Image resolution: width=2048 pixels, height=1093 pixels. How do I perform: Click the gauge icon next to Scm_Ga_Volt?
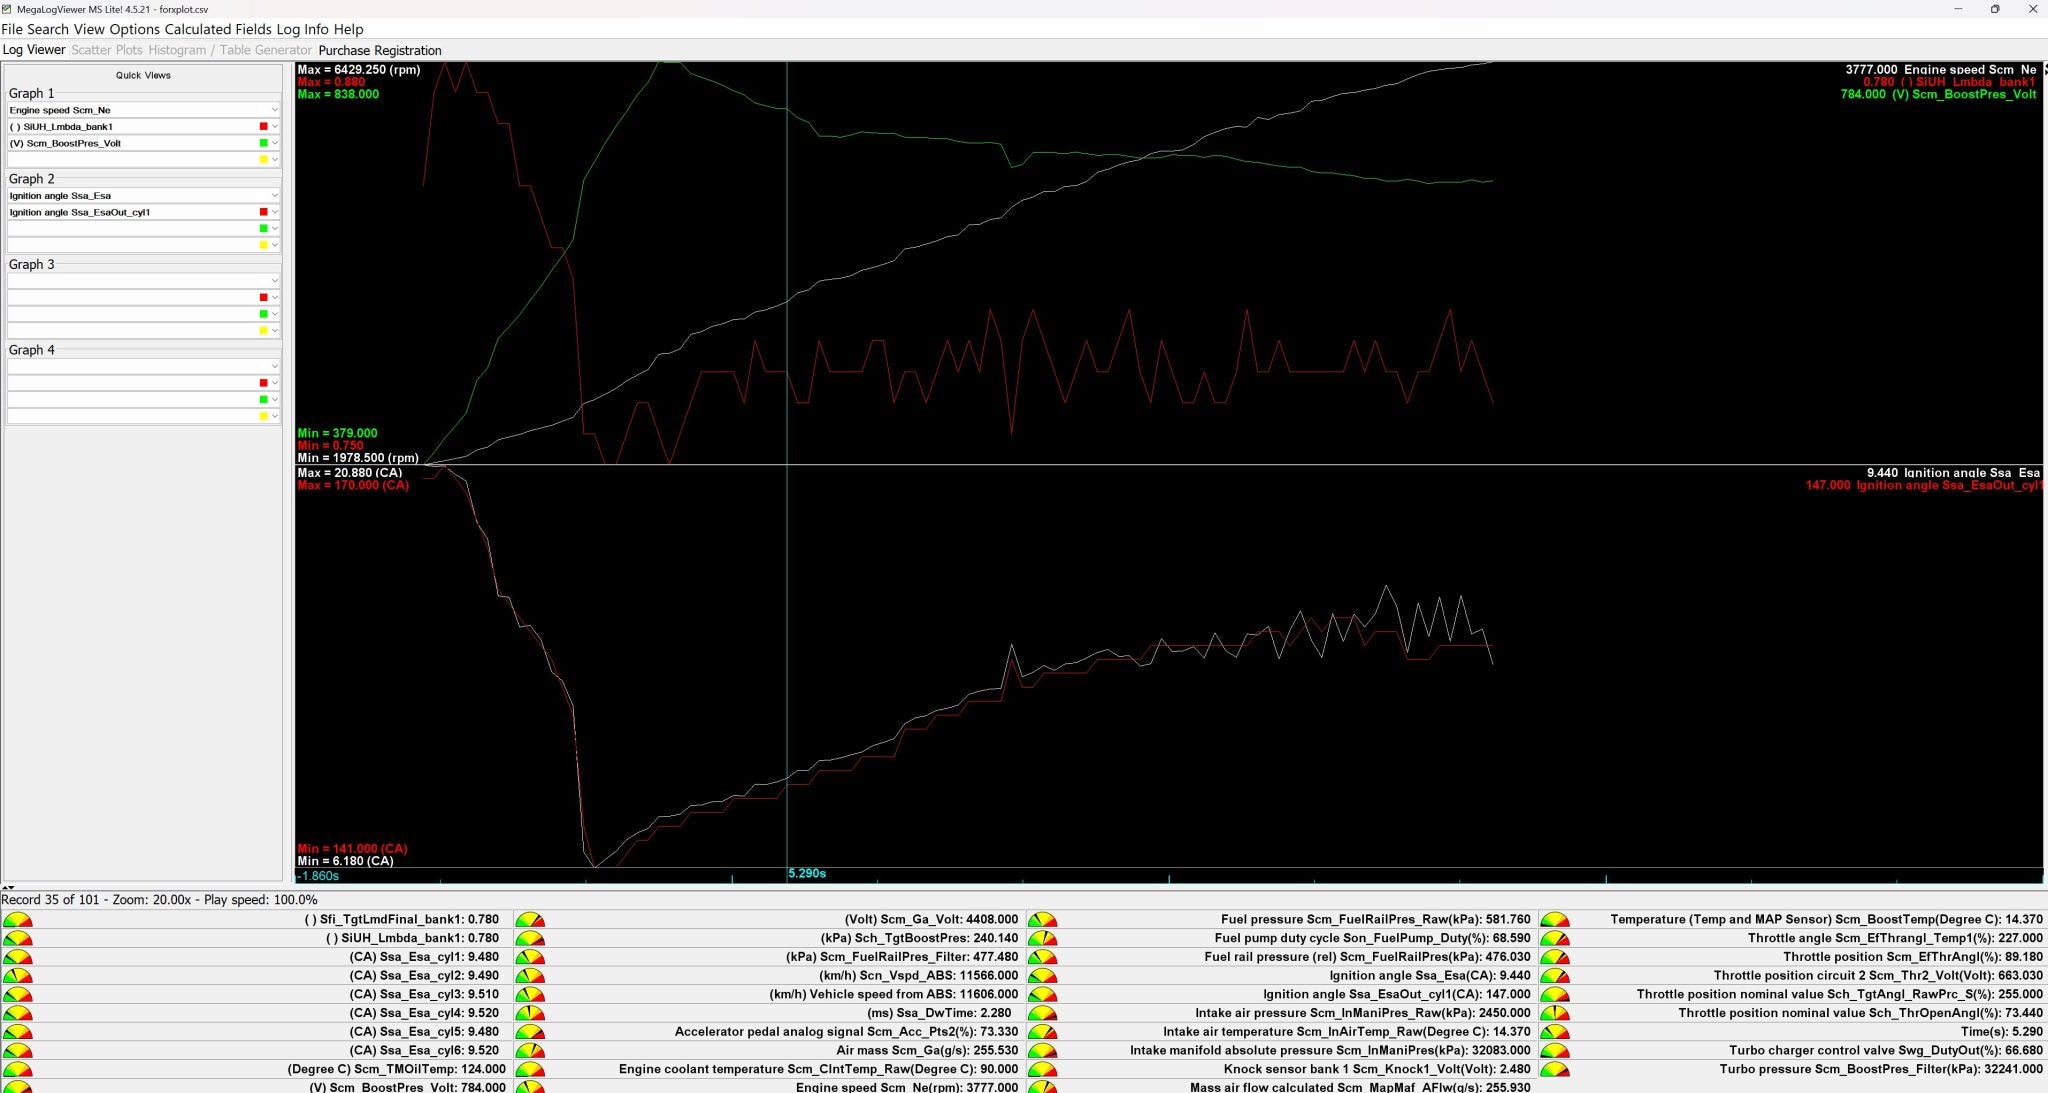pyautogui.click(x=530, y=920)
